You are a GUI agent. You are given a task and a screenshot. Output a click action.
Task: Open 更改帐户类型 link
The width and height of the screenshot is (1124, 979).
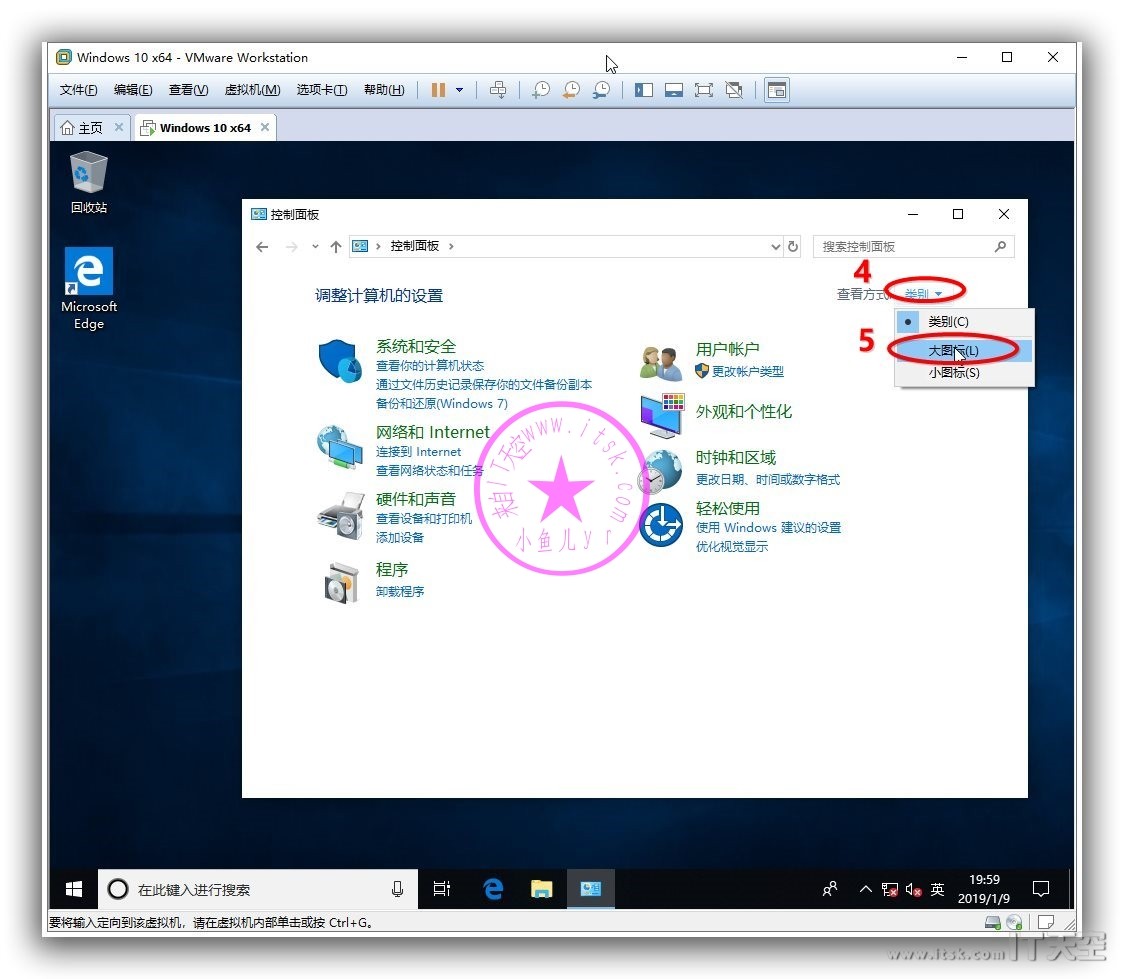point(748,371)
